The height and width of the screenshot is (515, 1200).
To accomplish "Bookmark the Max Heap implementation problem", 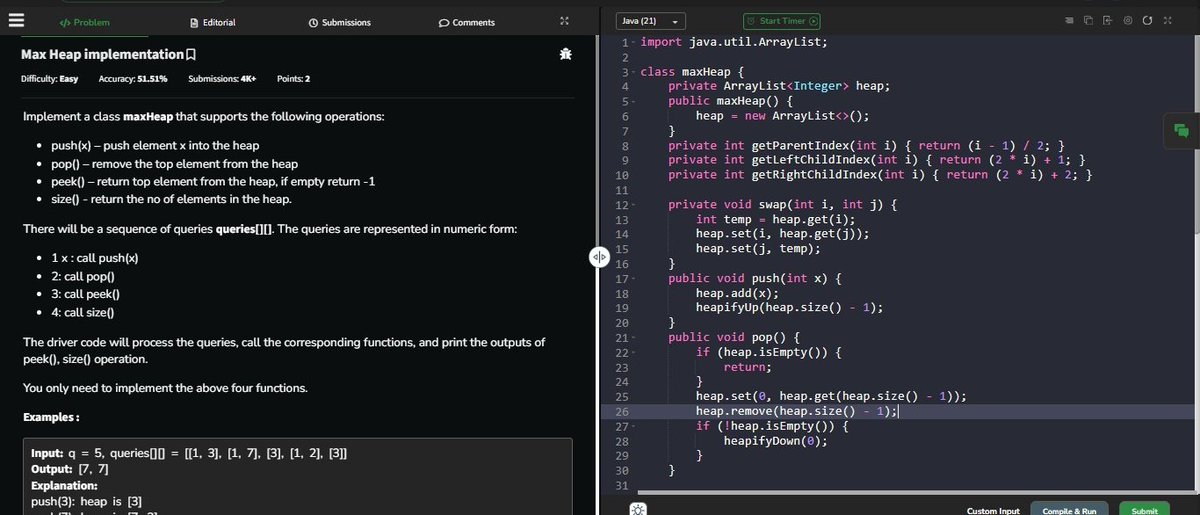I will pyautogui.click(x=190, y=53).
